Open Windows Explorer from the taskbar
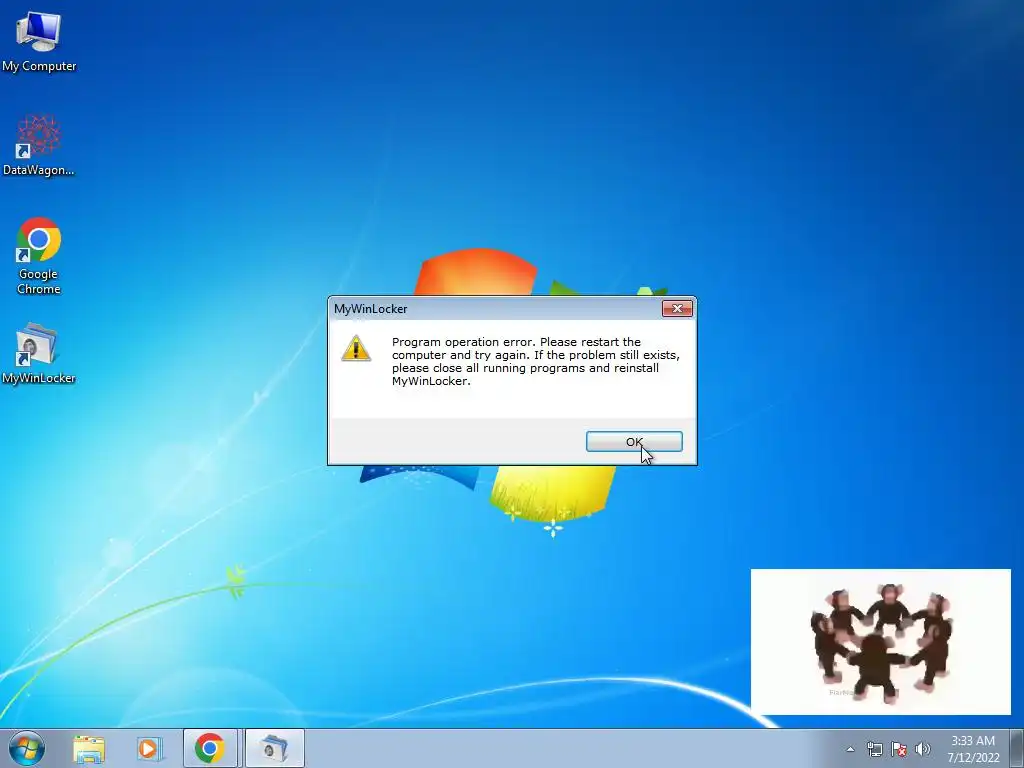Image resolution: width=1024 pixels, height=768 pixels. [x=89, y=749]
